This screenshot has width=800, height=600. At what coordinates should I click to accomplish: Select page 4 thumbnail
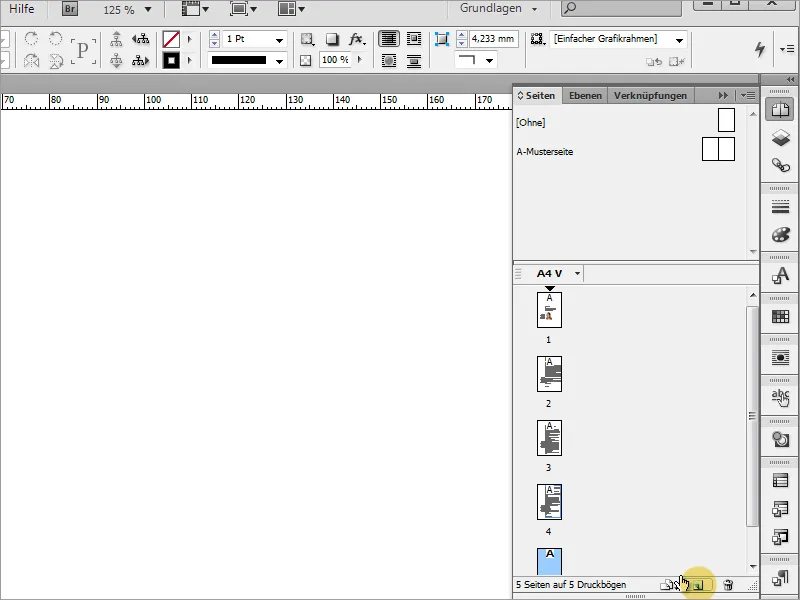[549, 502]
